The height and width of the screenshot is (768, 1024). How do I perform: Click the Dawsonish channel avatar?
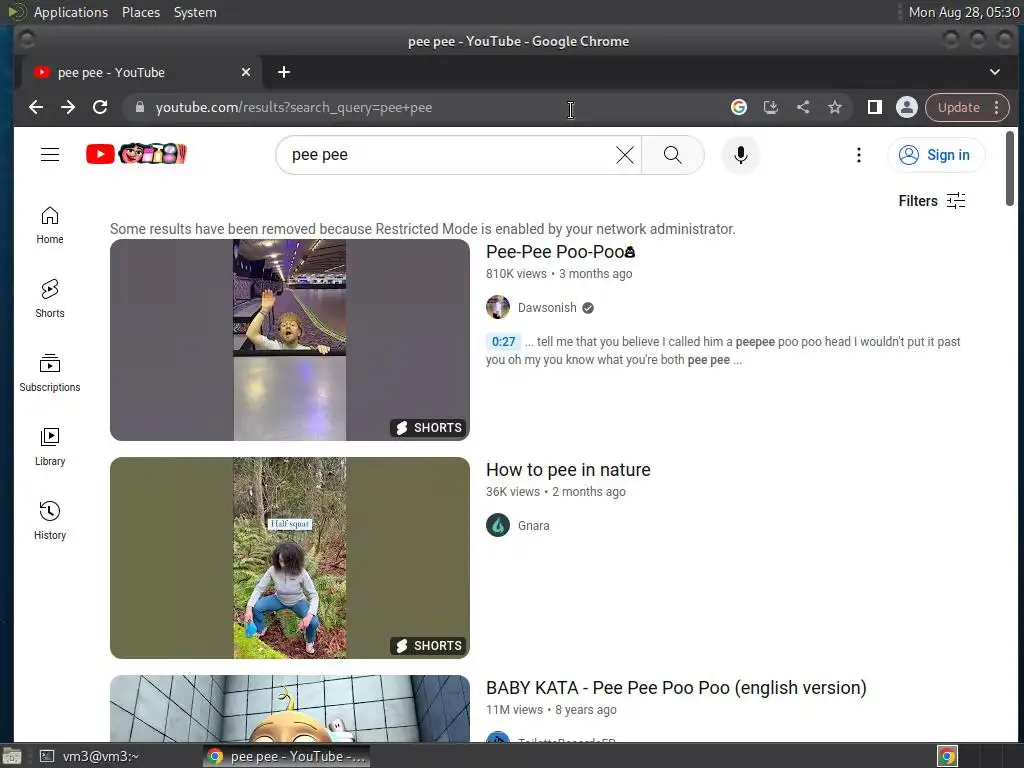click(498, 307)
